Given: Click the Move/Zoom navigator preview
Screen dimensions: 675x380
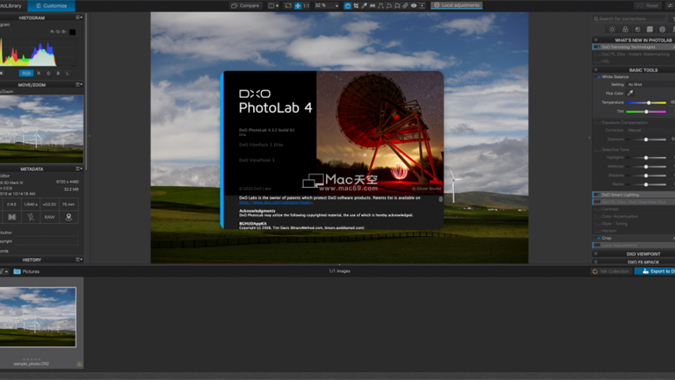Looking at the screenshot, I should point(41,129).
